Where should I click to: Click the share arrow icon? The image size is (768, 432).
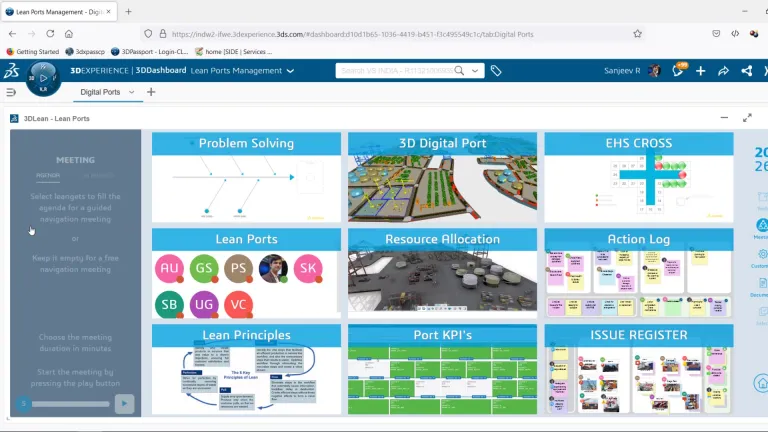[x=723, y=71]
